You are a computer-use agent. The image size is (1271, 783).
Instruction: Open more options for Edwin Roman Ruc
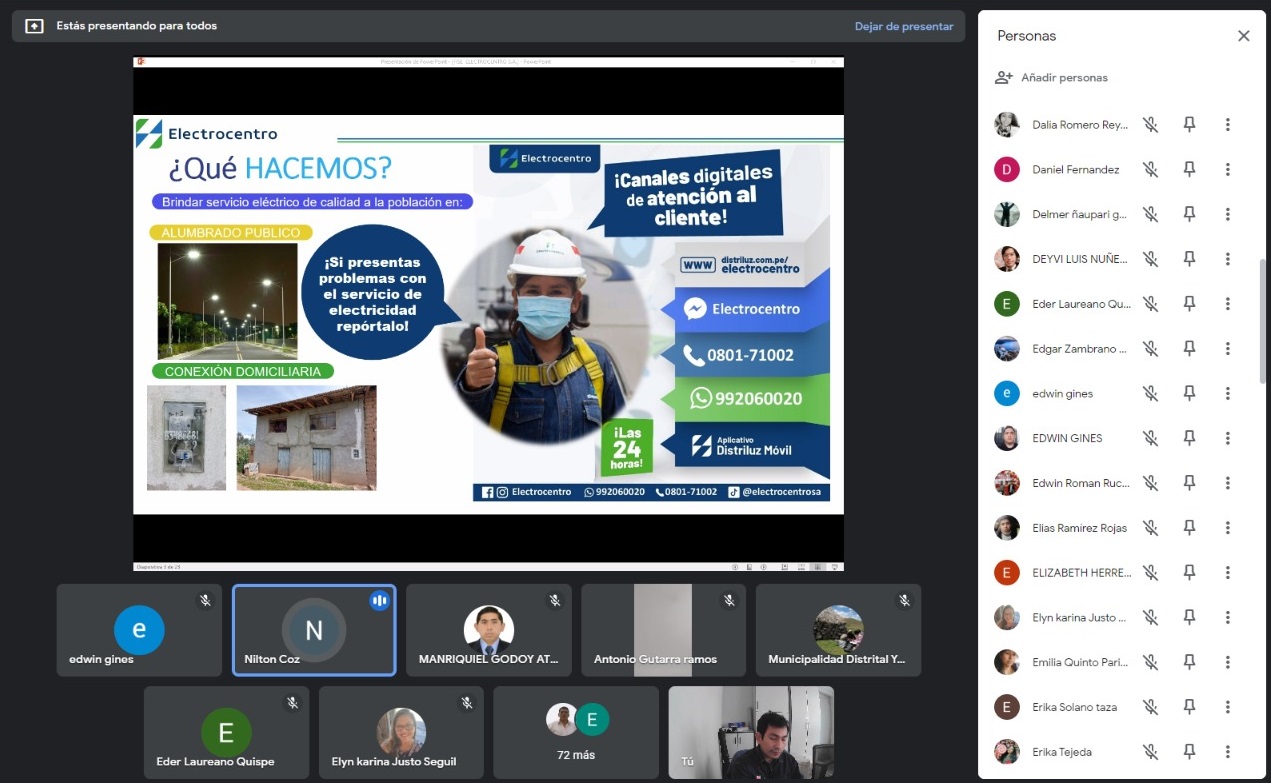(1227, 483)
